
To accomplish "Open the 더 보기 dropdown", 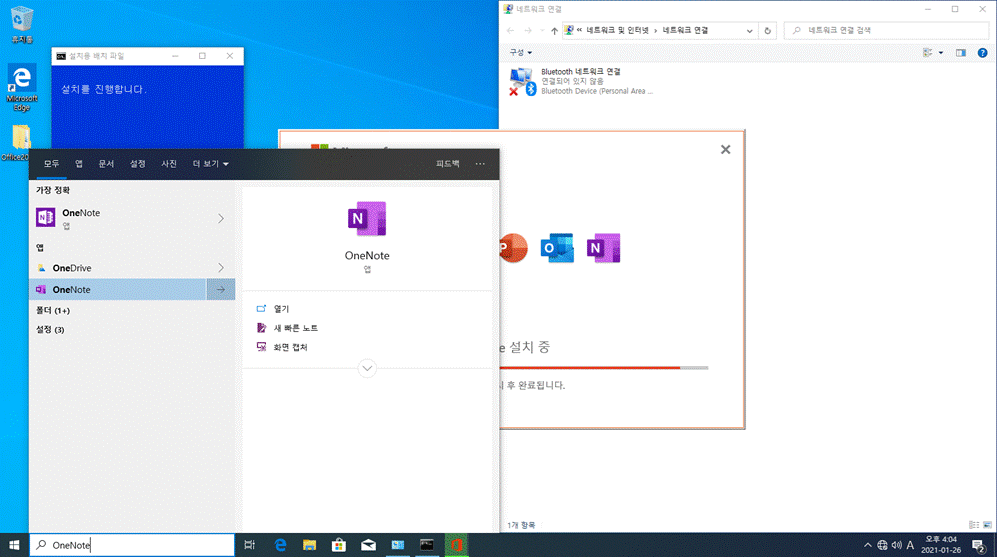I will click(210, 164).
